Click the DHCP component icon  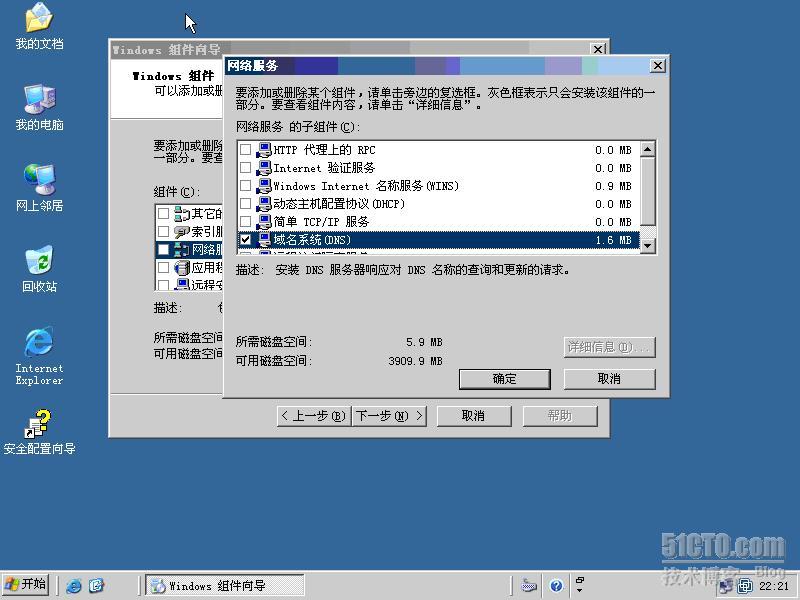click(x=263, y=204)
